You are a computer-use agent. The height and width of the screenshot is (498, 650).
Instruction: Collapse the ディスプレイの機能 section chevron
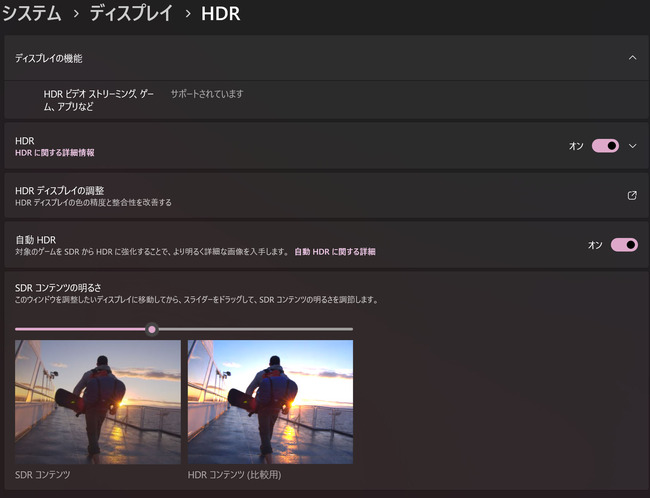tap(632, 58)
